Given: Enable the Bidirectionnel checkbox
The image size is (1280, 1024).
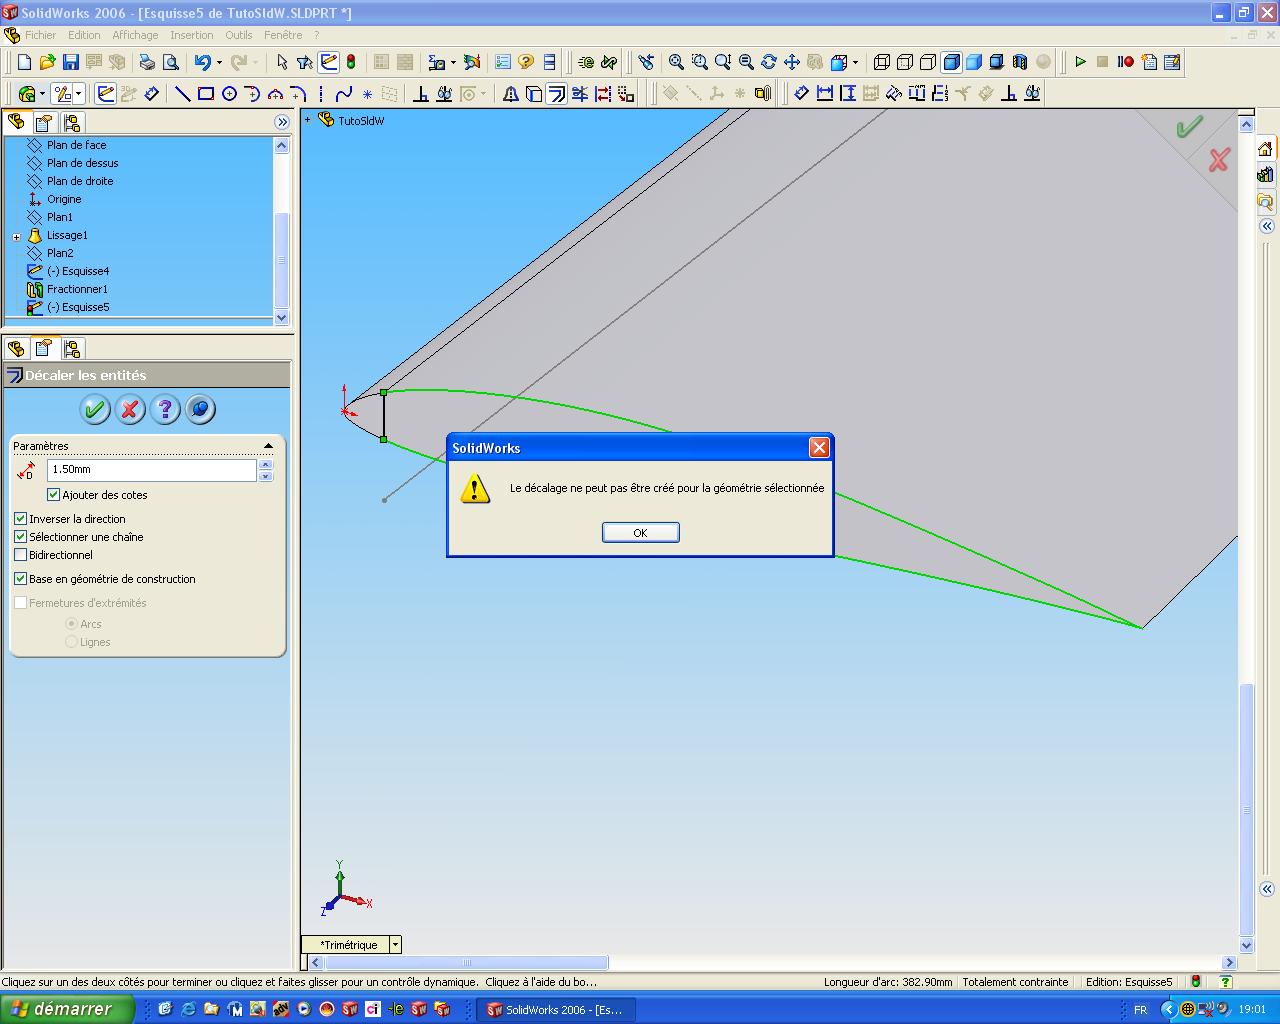Looking at the screenshot, I should click(20, 555).
